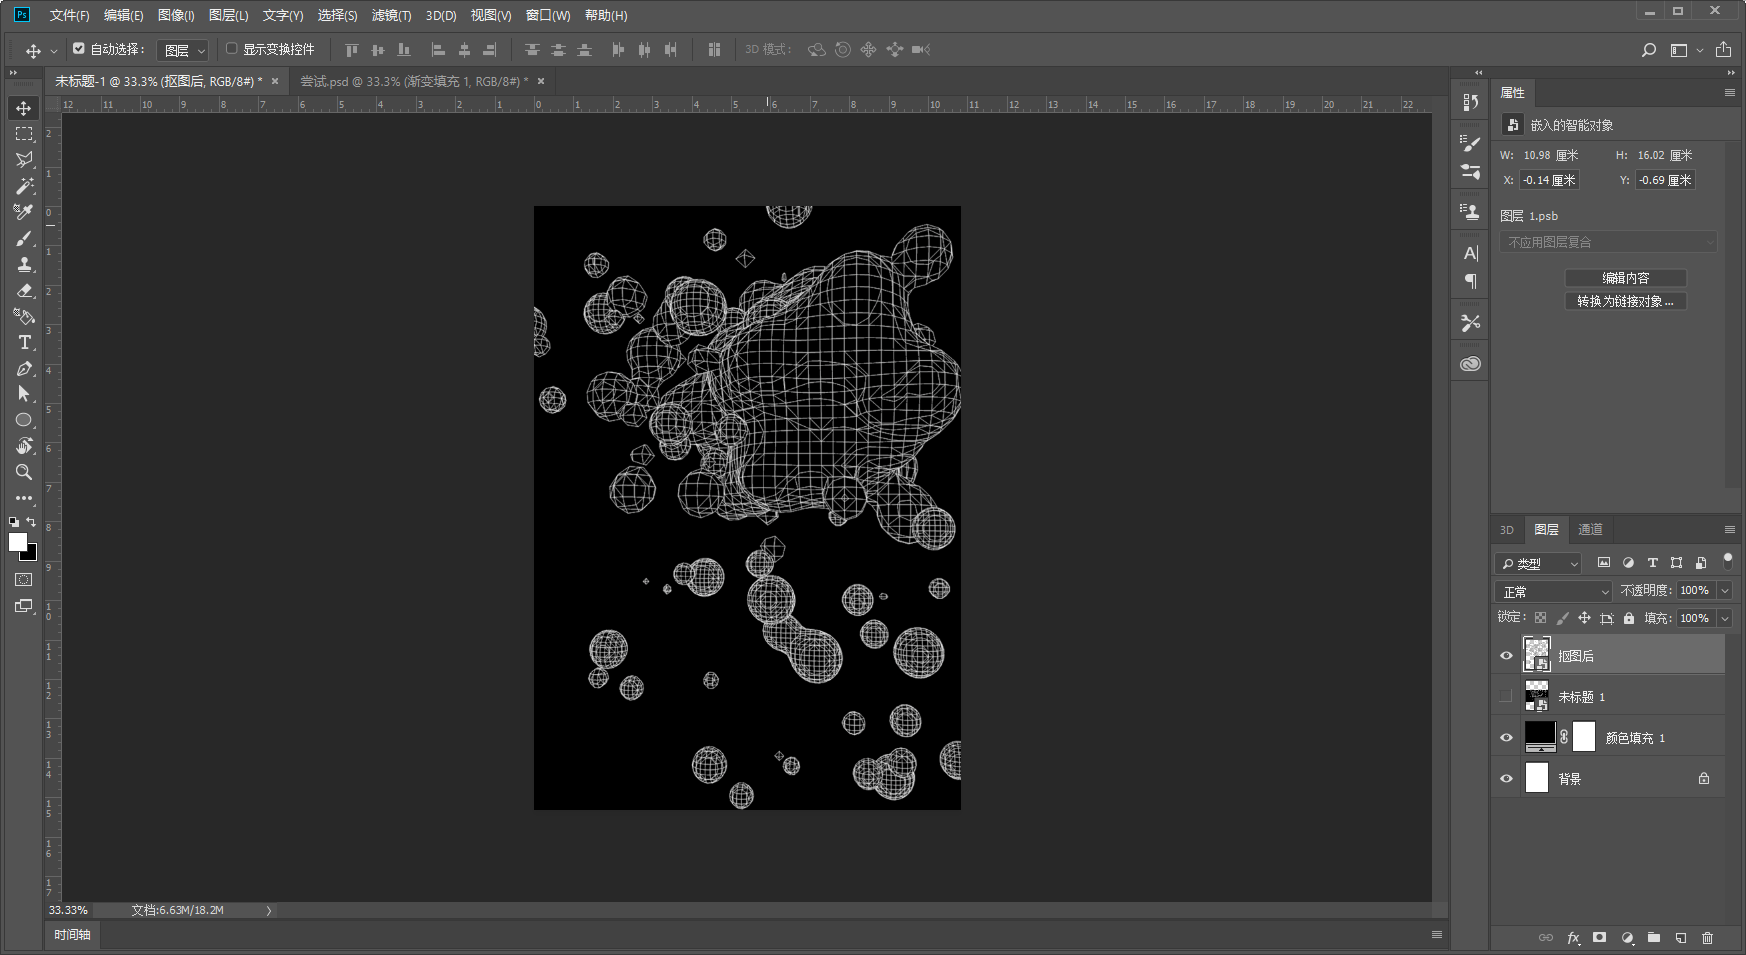Switch to the 尝试.psd document tab
Viewport: 1746px width, 955px height.
point(413,81)
